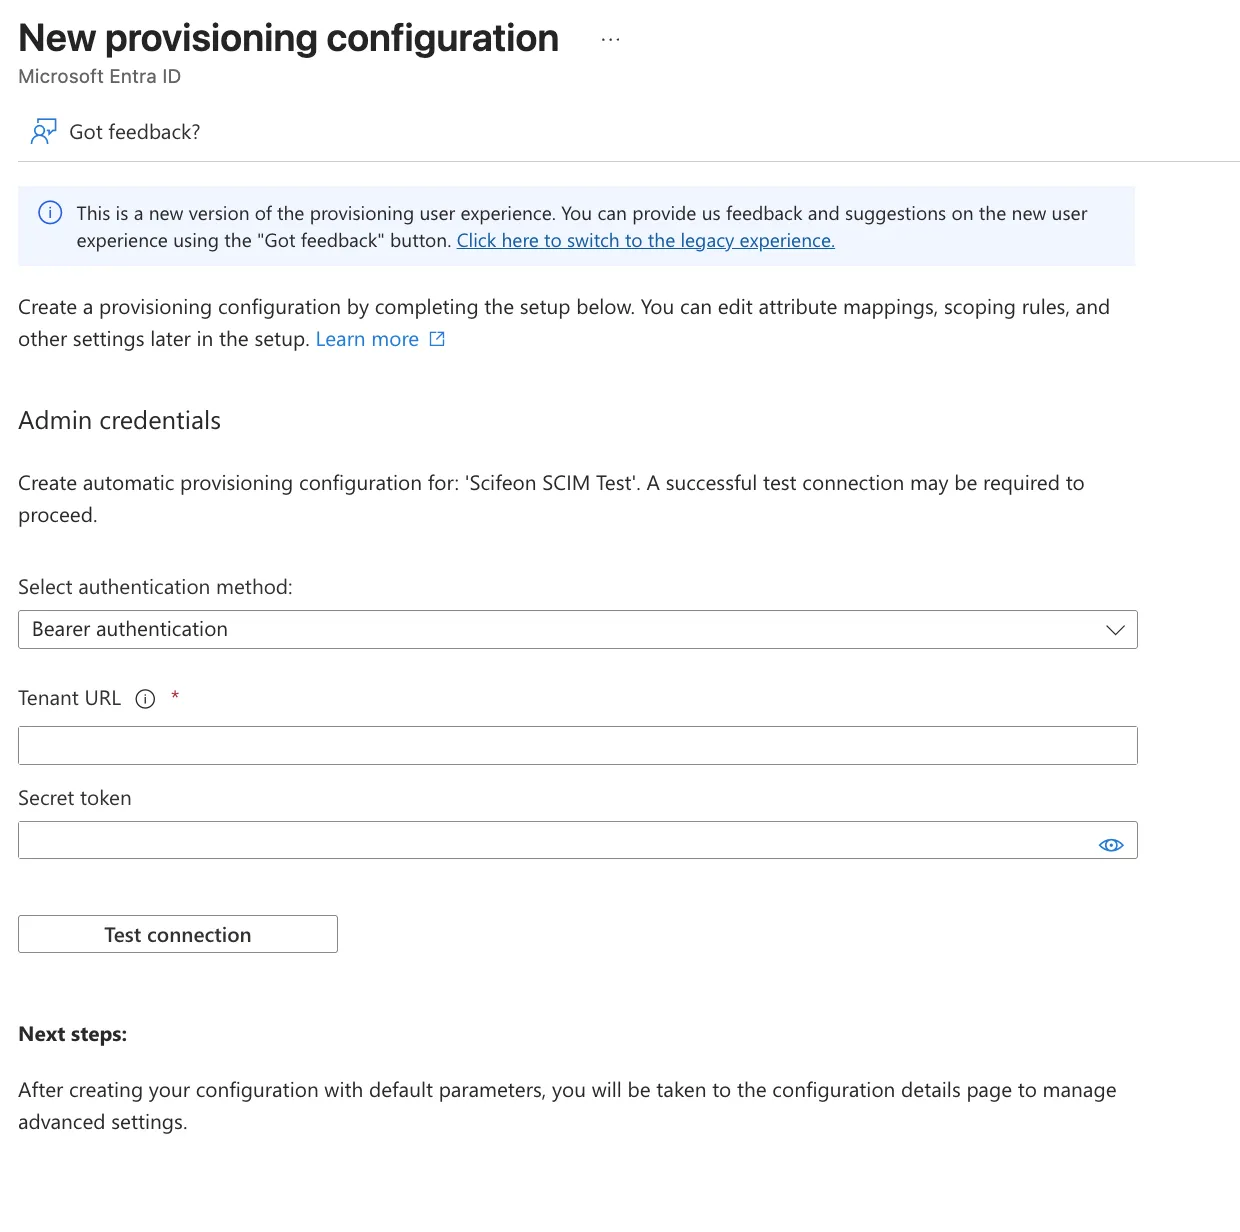The height and width of the screenshot is (1232, 1240).
Task: Click the Tenant URL info icon
Action: (x=146, y=699)
